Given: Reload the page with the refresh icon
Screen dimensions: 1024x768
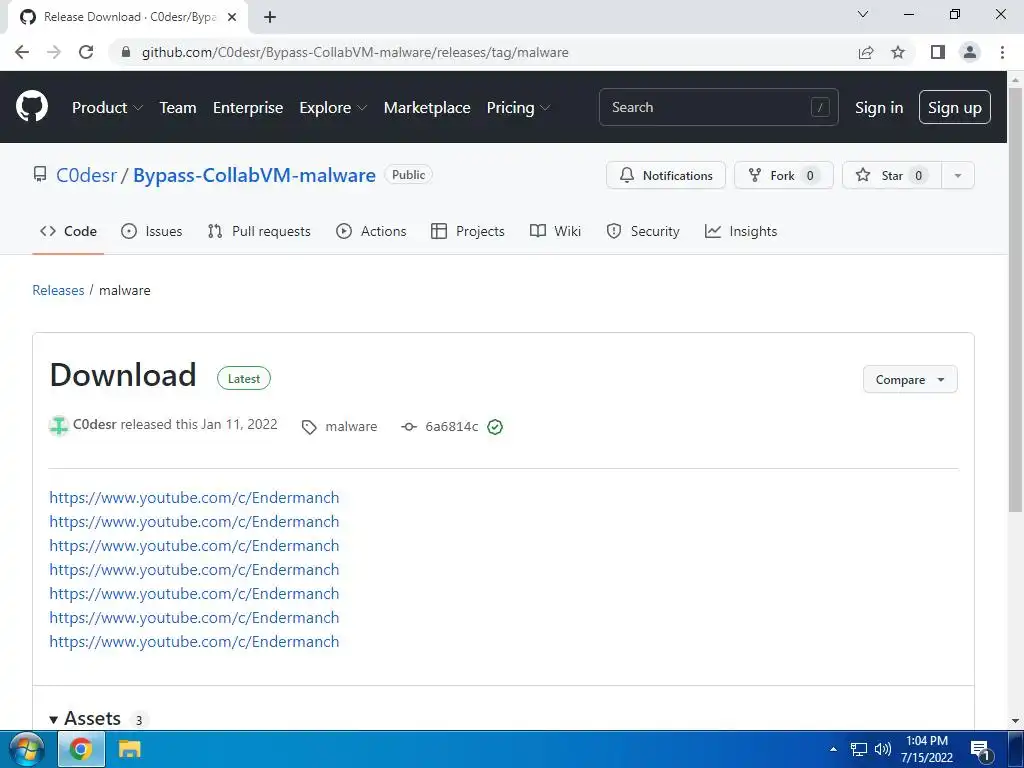Looking at the screenshot, I should [x=86, y=52].
